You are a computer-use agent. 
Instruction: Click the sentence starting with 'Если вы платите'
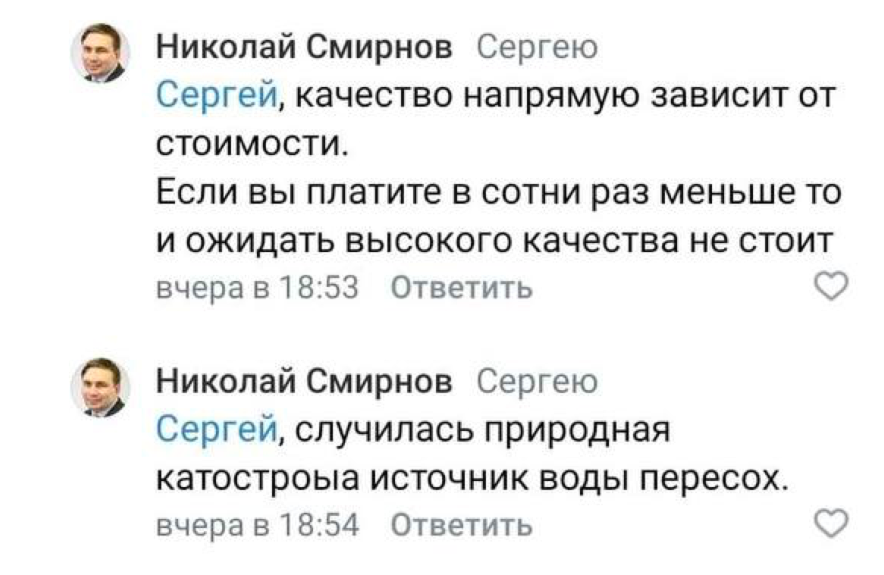(497, 193)
